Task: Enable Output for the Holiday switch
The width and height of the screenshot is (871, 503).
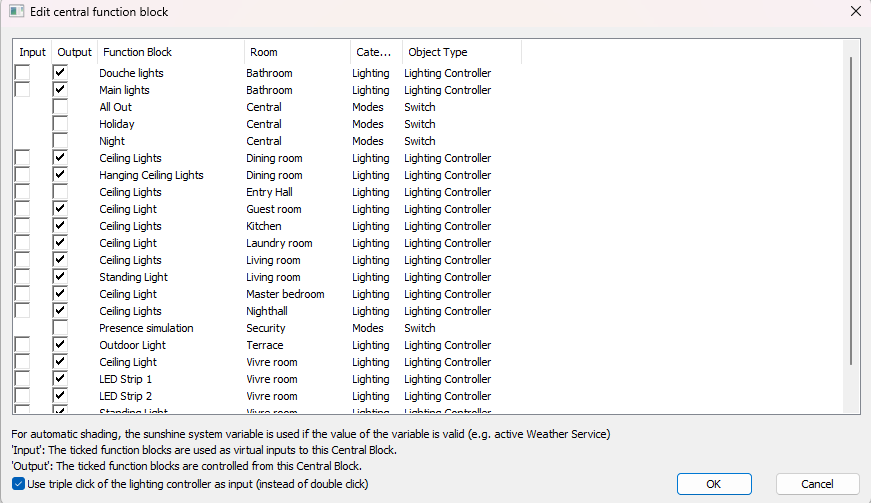Action: click(60, 124)
